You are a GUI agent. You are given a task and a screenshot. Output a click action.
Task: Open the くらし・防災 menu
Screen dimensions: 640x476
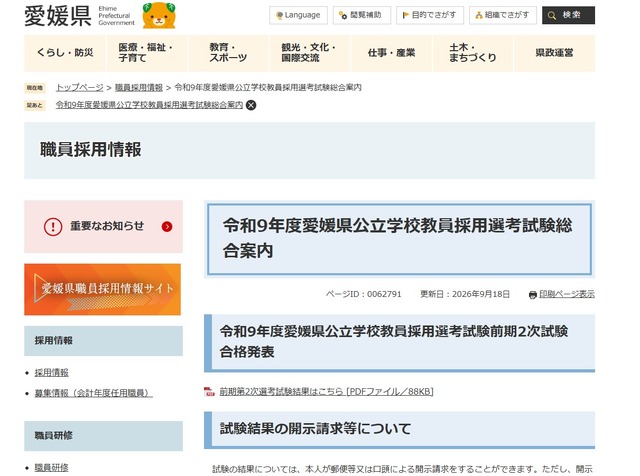(x=65, y=53)
